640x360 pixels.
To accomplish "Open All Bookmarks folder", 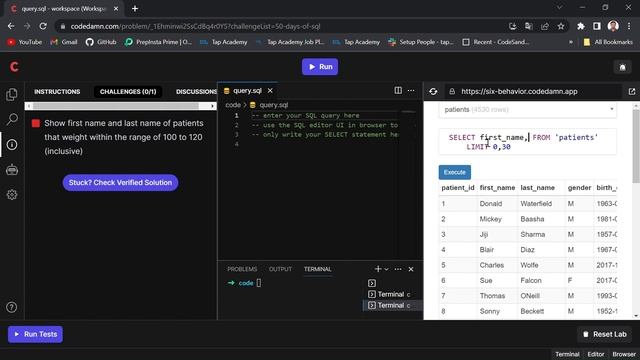I will coord(608,42).
